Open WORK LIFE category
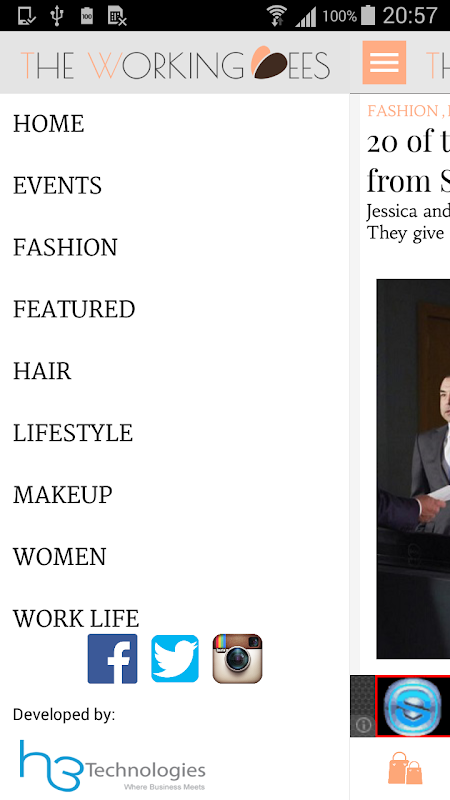450x800 pixels. [x=76, y=618]
